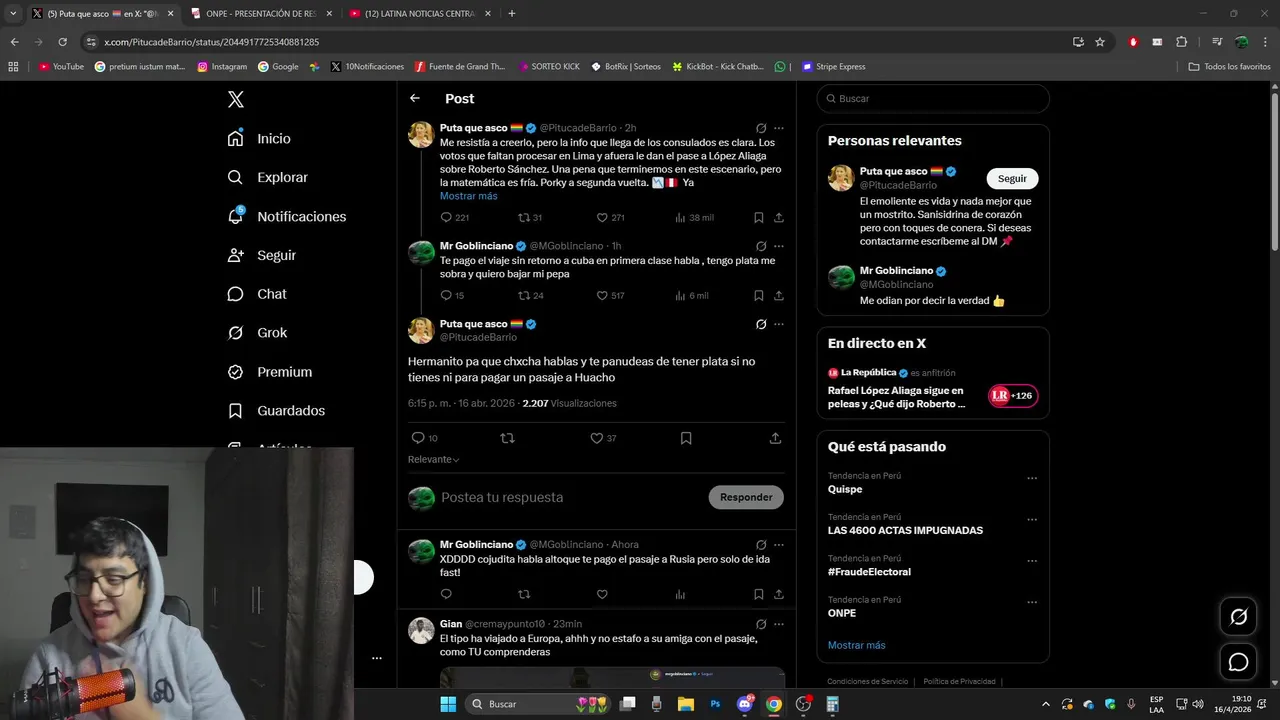
Task: Open floating chat messages button
Action: [1238, 662]
